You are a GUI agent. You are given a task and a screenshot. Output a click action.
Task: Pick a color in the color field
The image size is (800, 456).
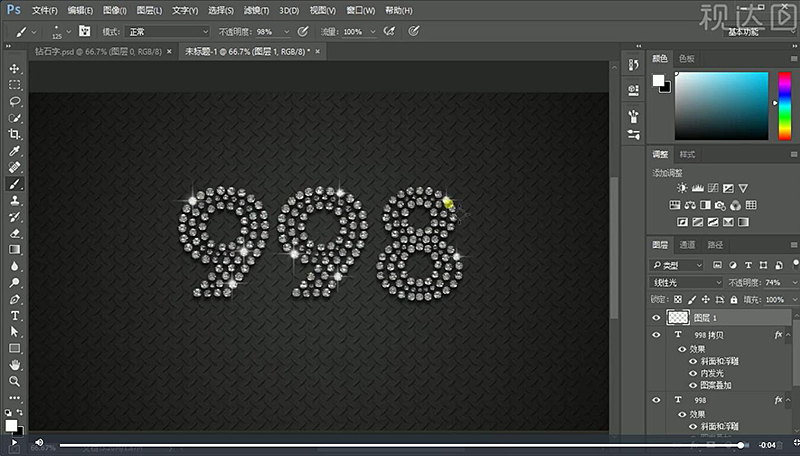pos(721,106)
